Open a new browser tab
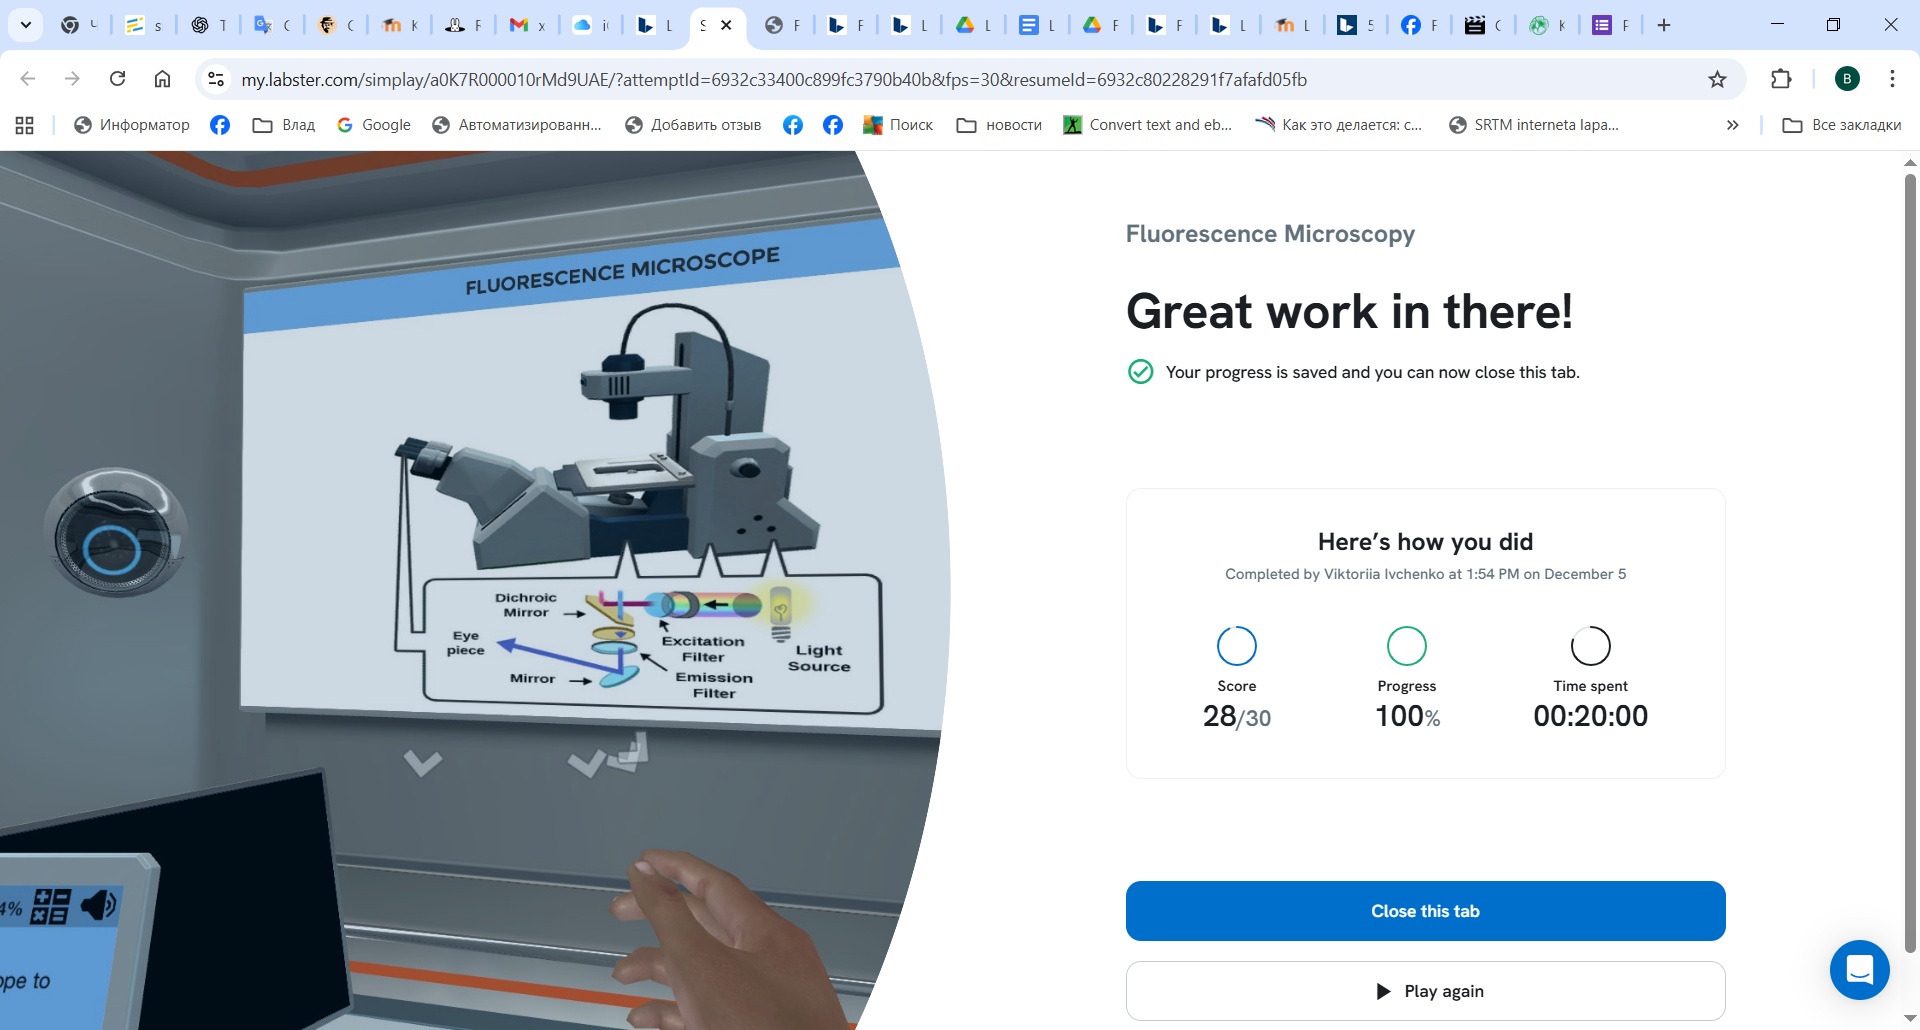Screen dimensions: 1920x1030 [1664, 26]
